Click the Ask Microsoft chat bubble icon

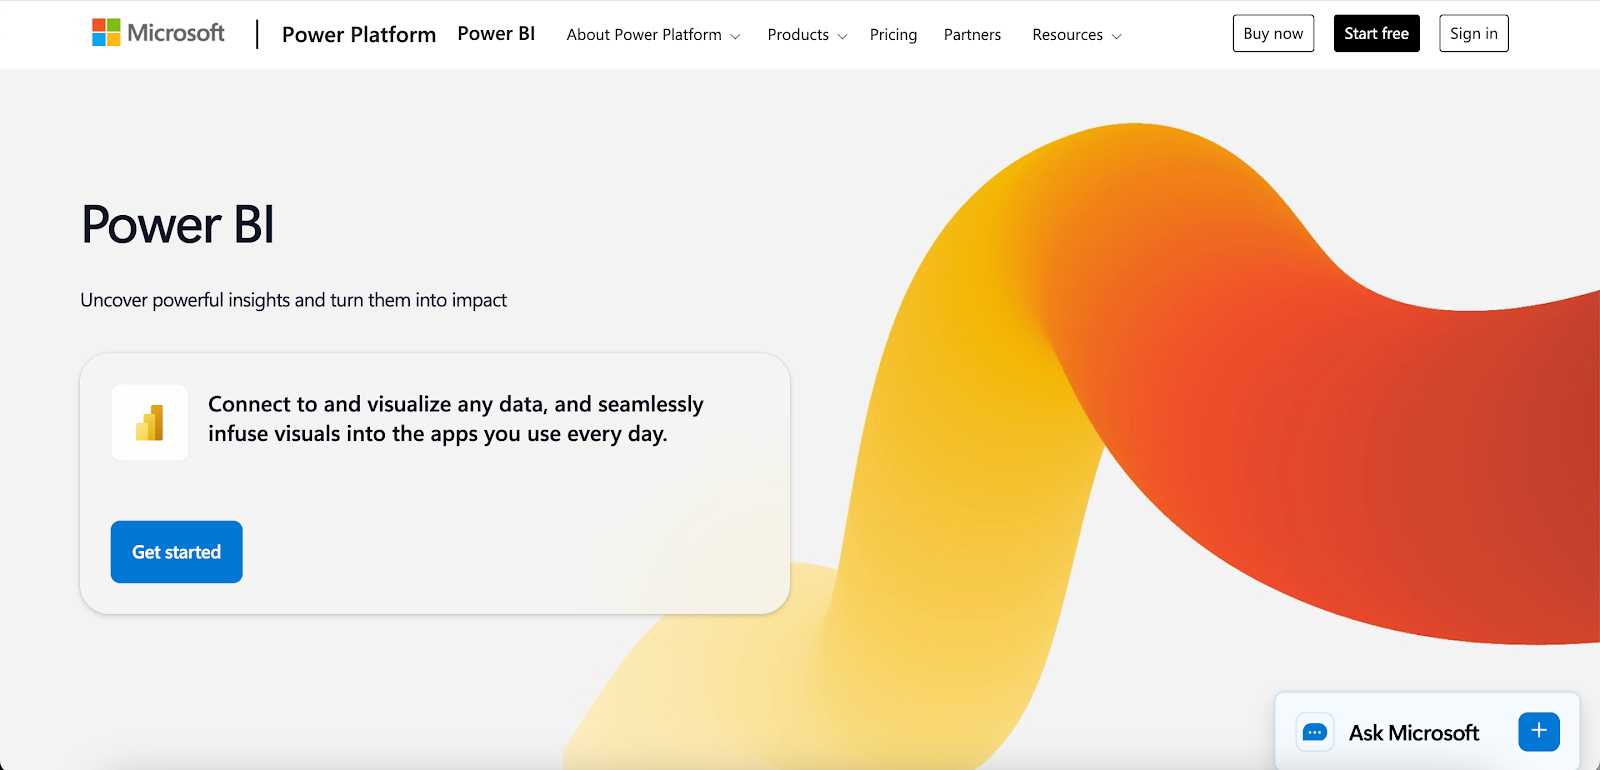(1315, 733)
